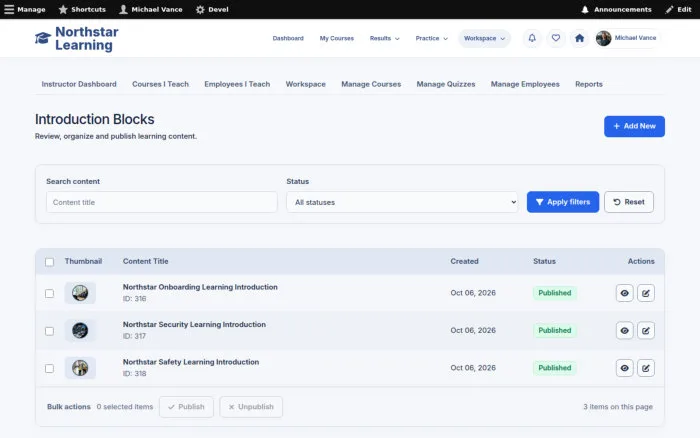
Task: Open Northstar Security Learning Introduction title
Action: 194,325
